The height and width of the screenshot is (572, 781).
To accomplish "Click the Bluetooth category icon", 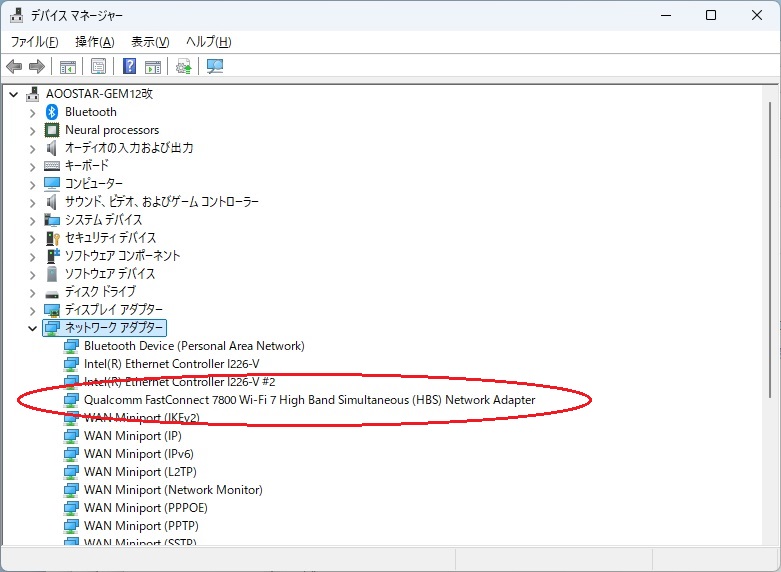I will point(52,112).
